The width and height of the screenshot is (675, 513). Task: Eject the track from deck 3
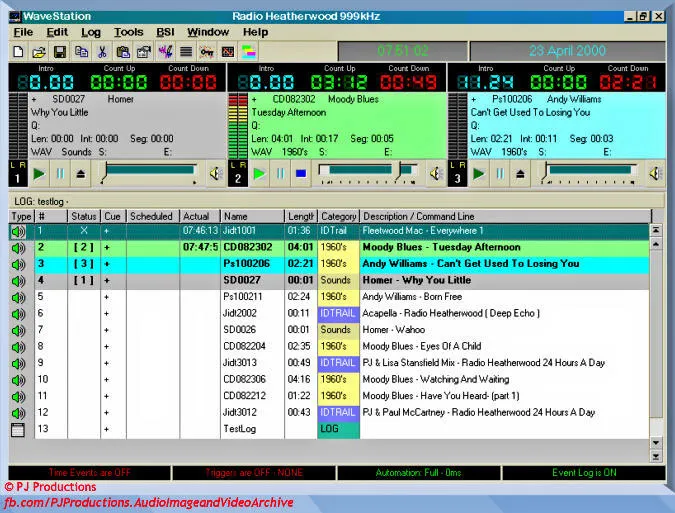[x=521, y=174]
